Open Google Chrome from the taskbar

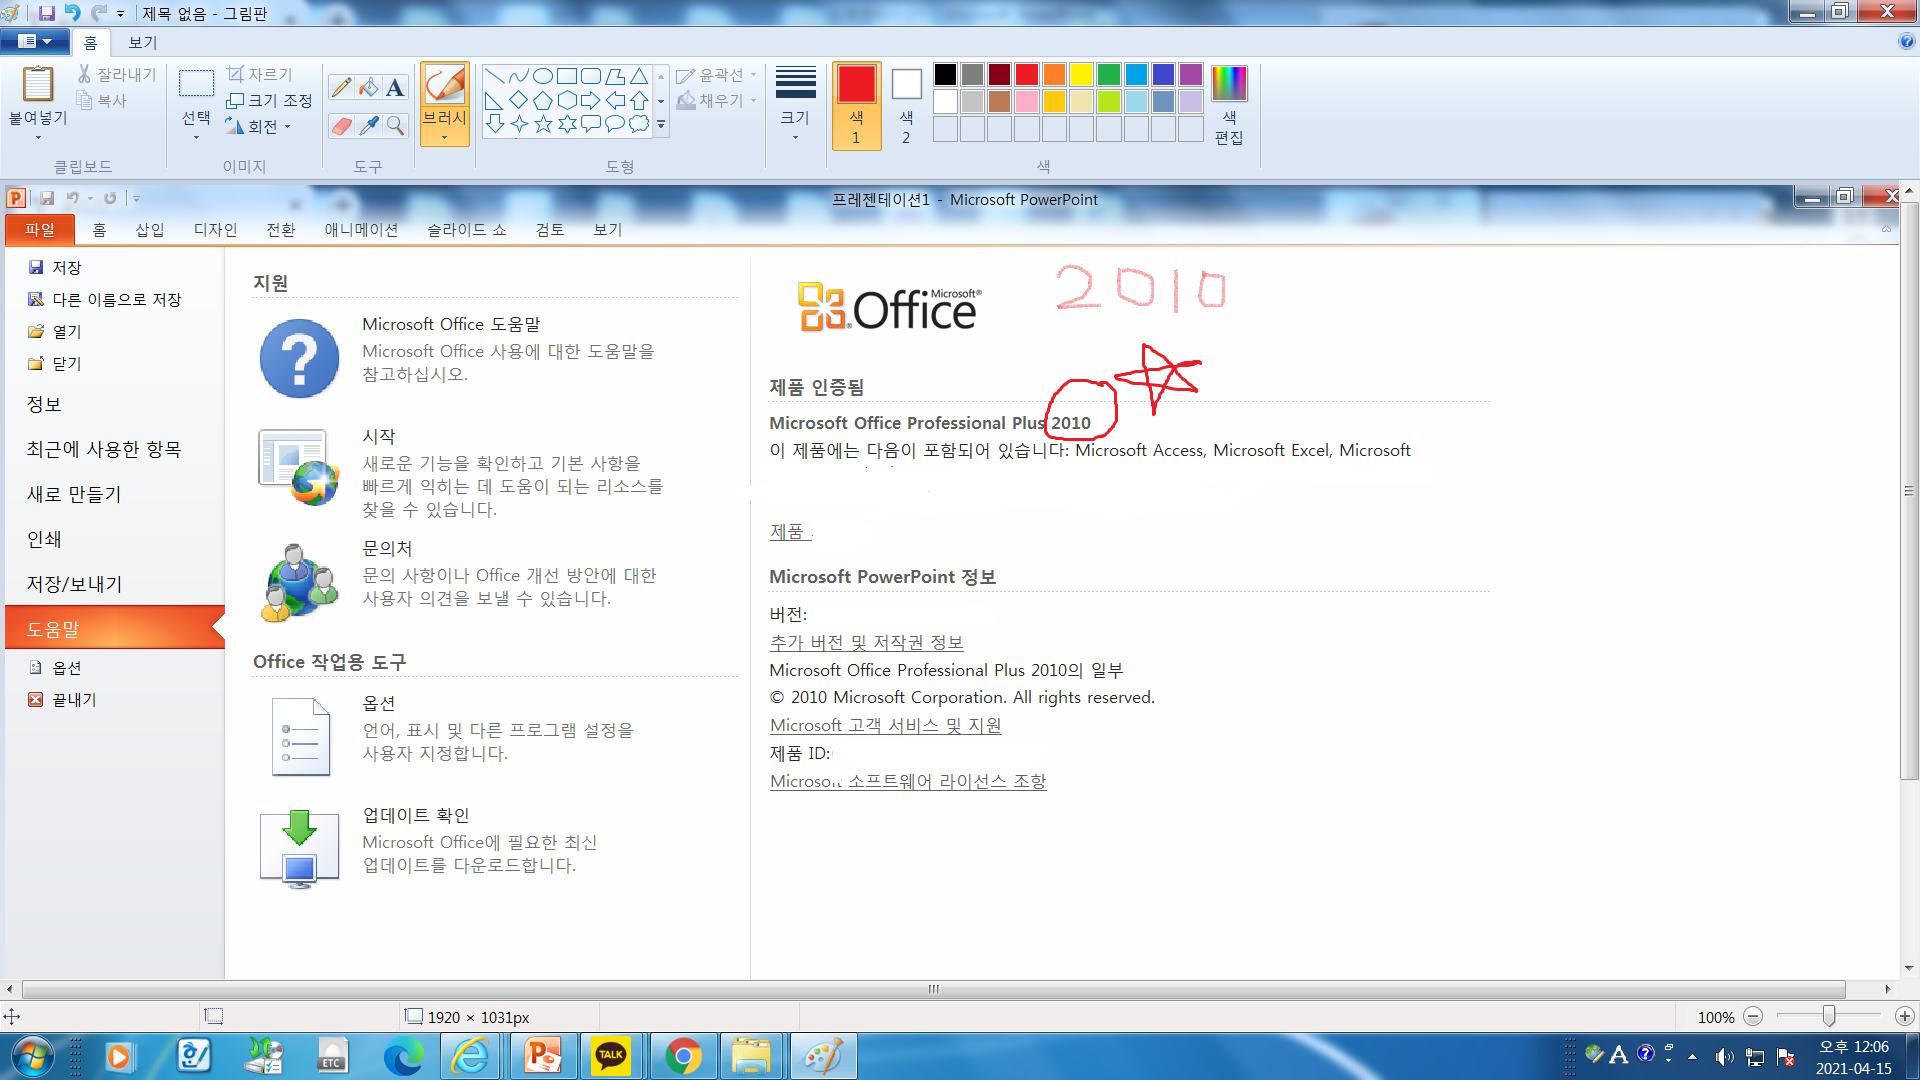click(684, 1056)
